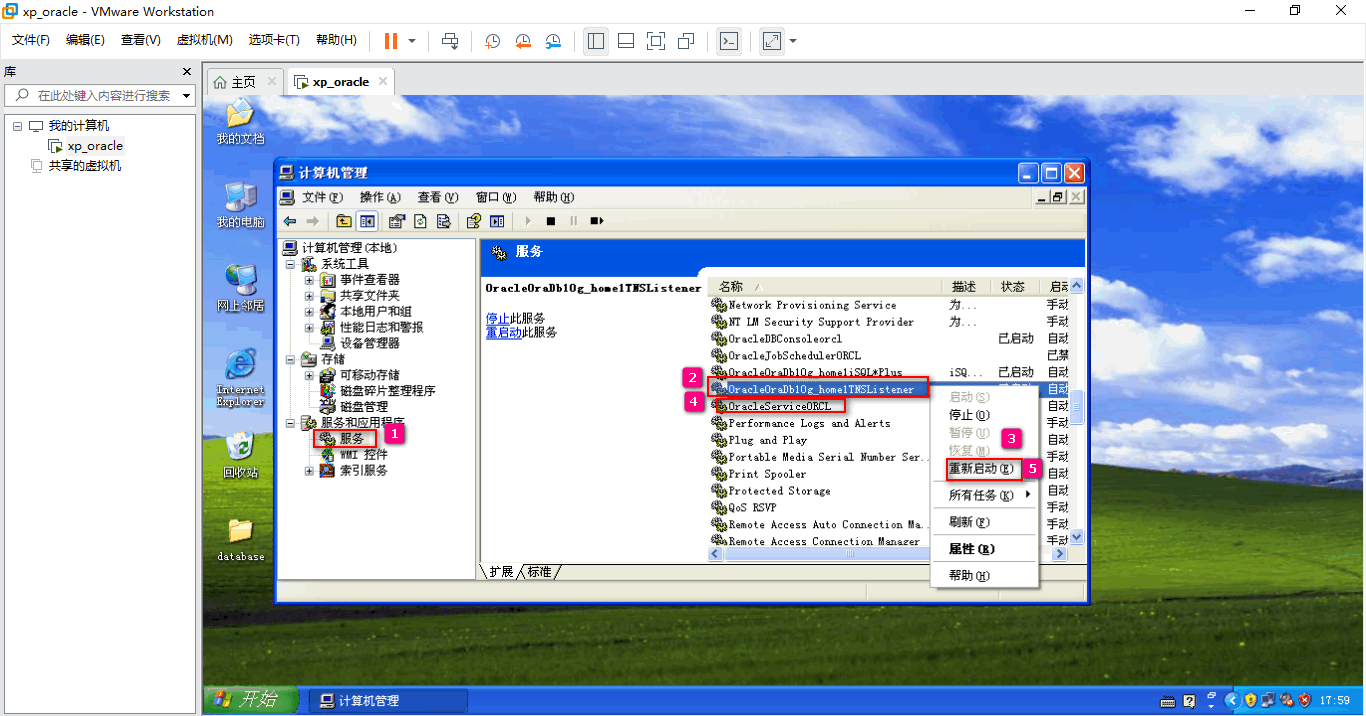Expand 本地用户和组 tree node

pos(309,312)
